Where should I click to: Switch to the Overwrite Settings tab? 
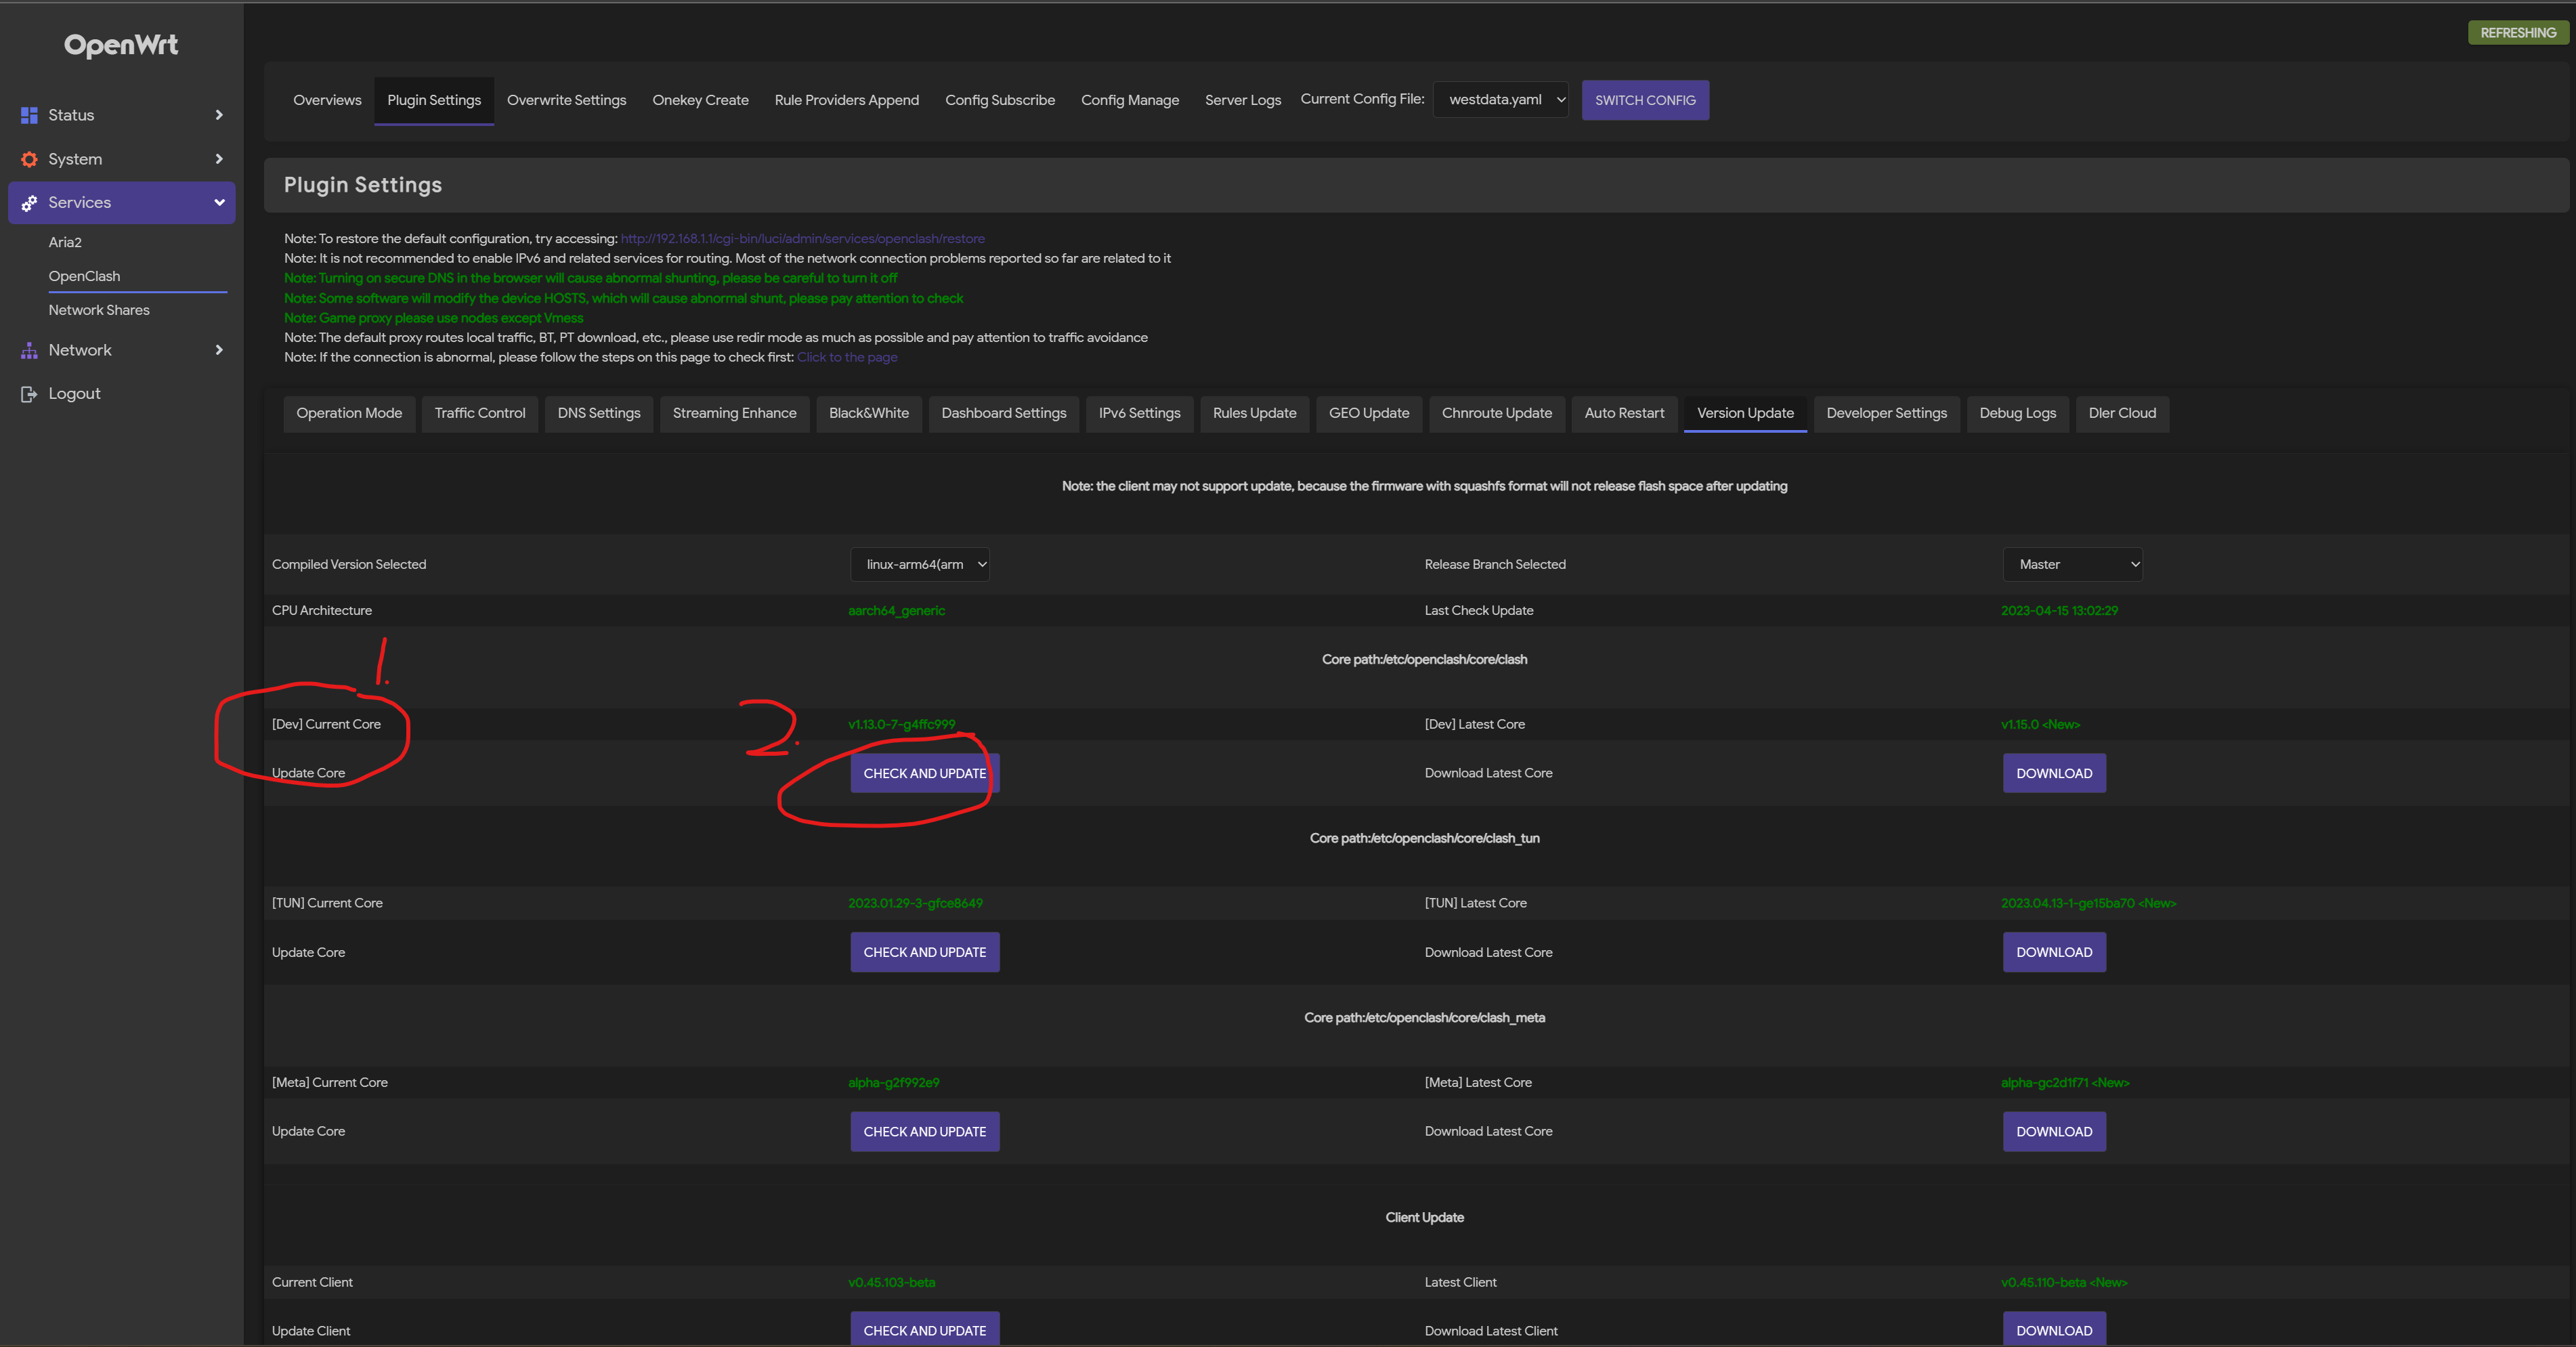tap(566, 100)
